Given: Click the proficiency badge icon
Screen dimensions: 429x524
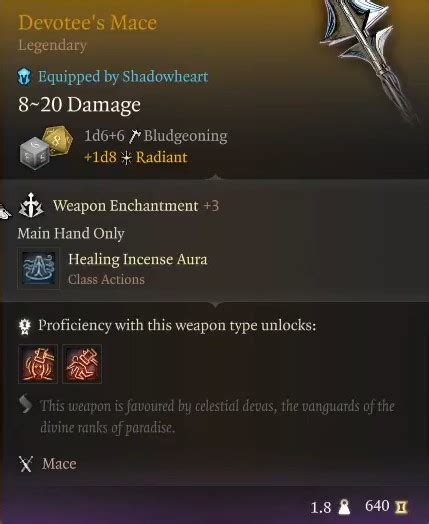Looking at the screenshot, I should [25, 326].
